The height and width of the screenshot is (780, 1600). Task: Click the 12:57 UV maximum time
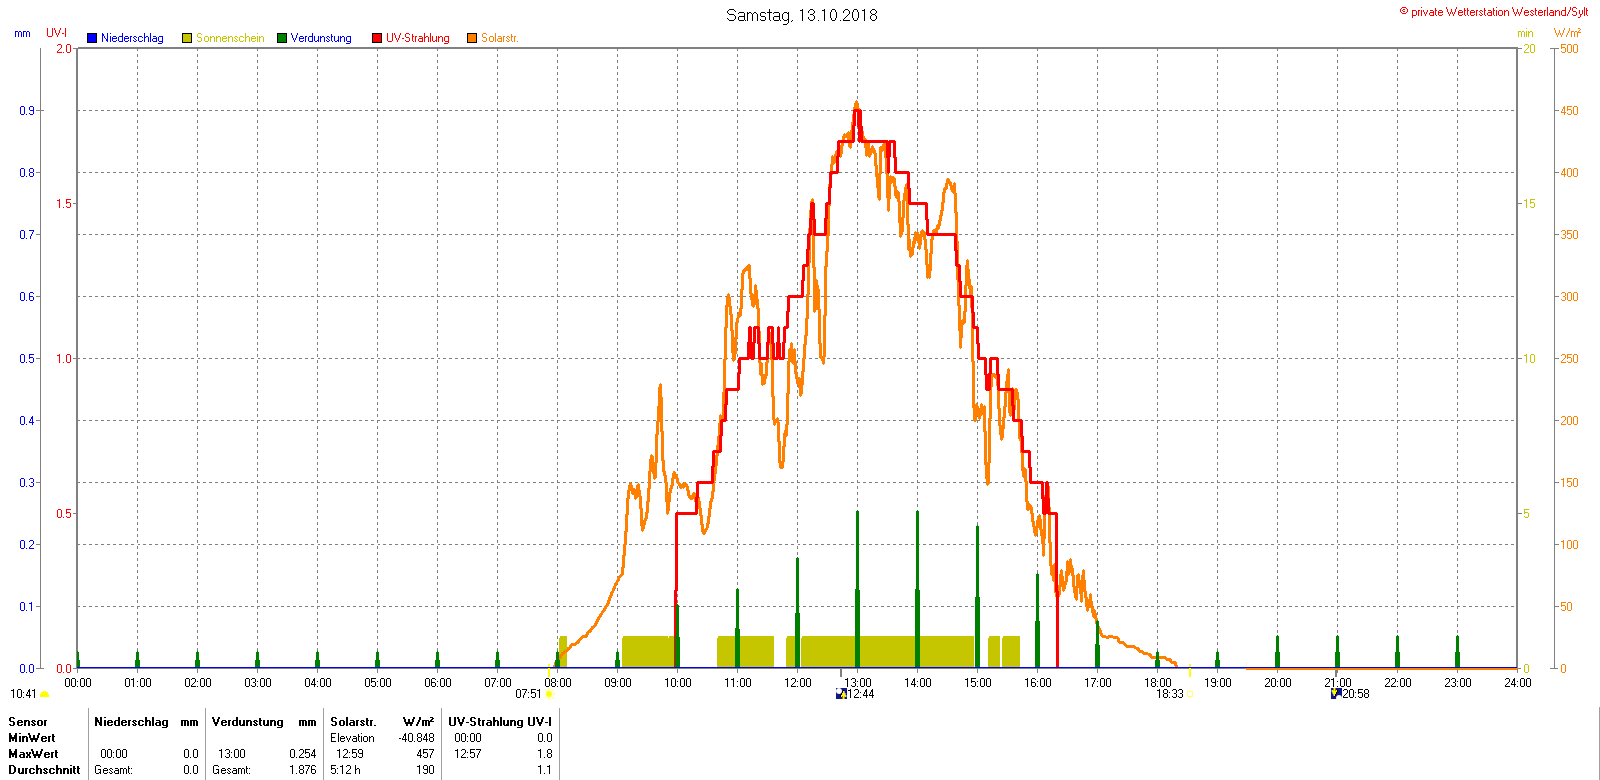(x=468, y=754)
